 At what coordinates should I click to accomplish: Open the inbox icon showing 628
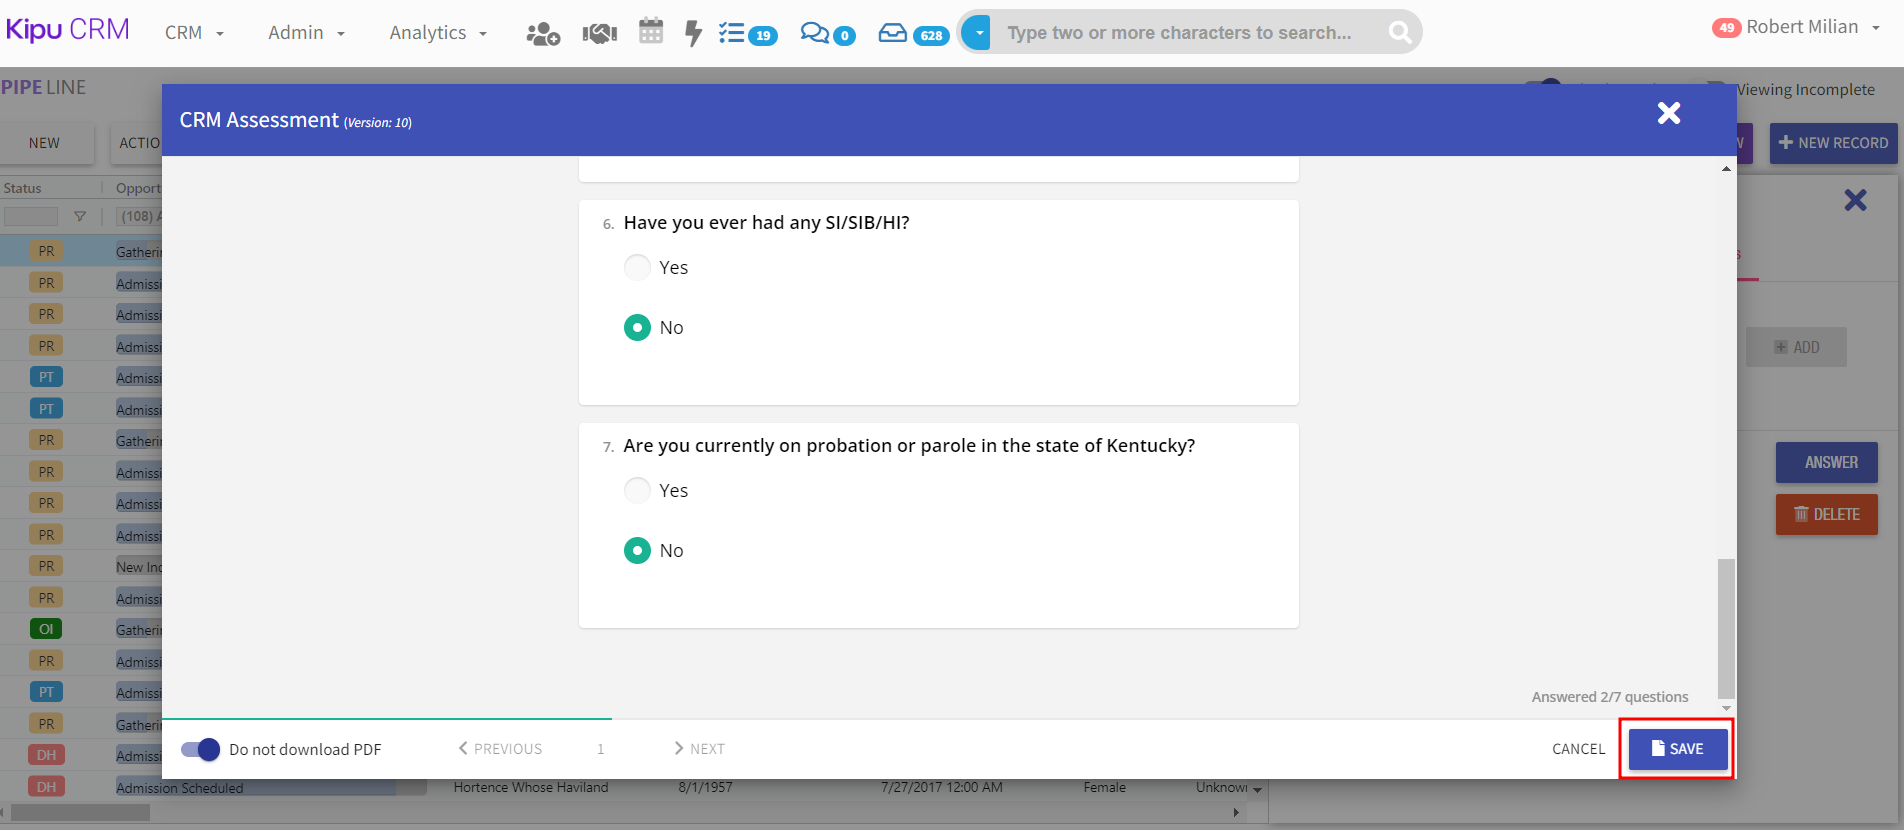(912, 34)
